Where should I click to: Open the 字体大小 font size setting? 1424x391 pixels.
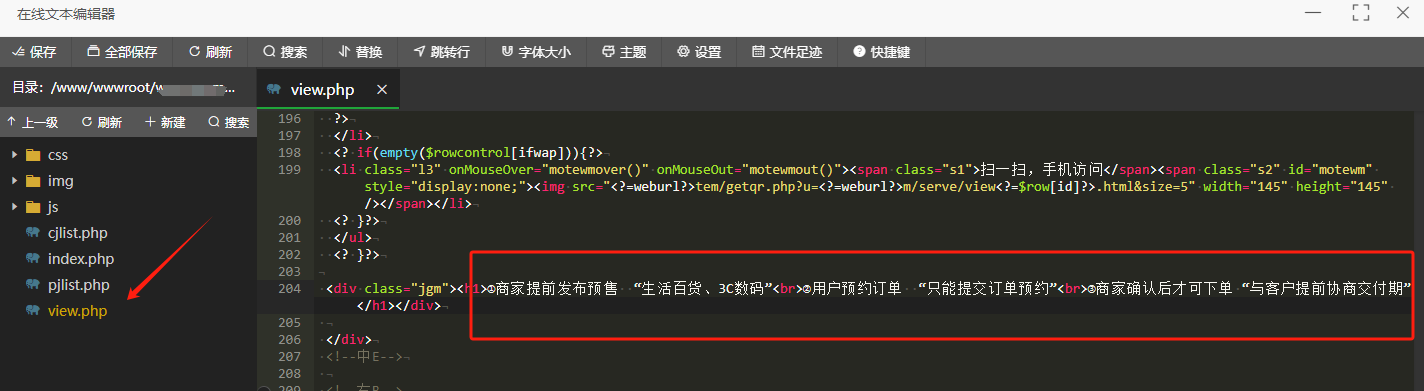[x=536, y=52]
